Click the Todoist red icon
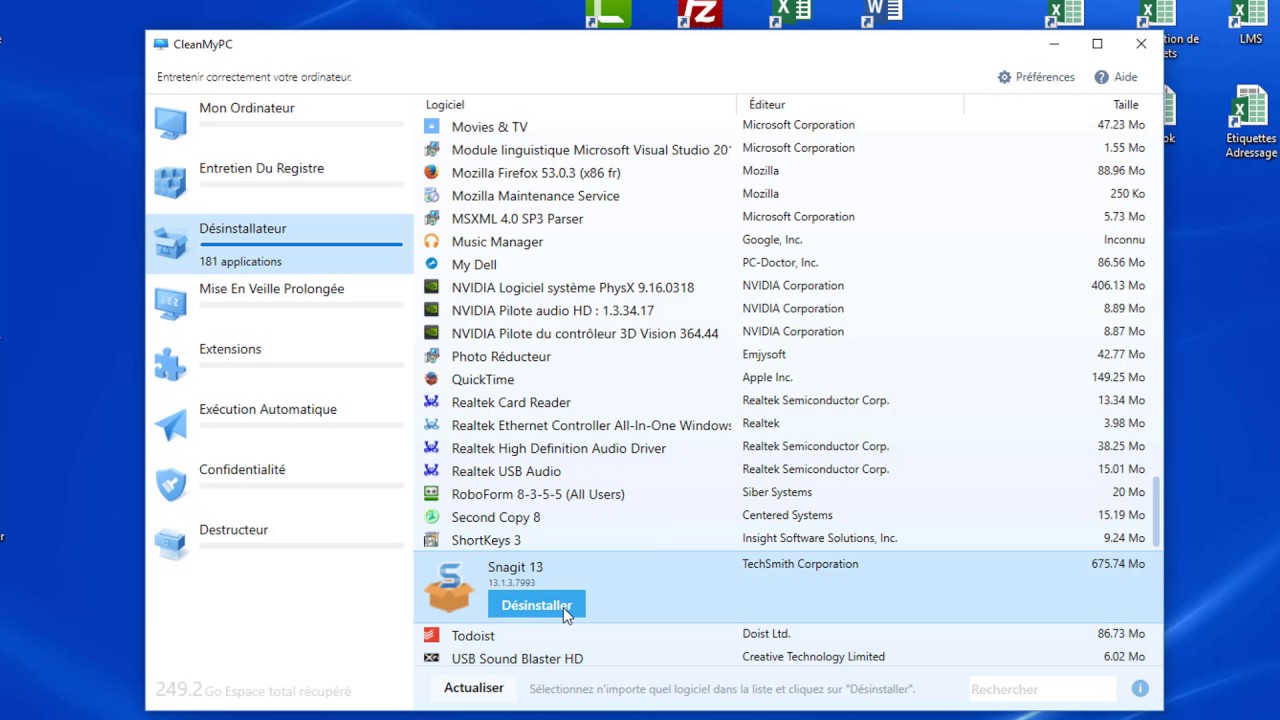This screenshot has height=720, width=1280. (x=431, y=635)
